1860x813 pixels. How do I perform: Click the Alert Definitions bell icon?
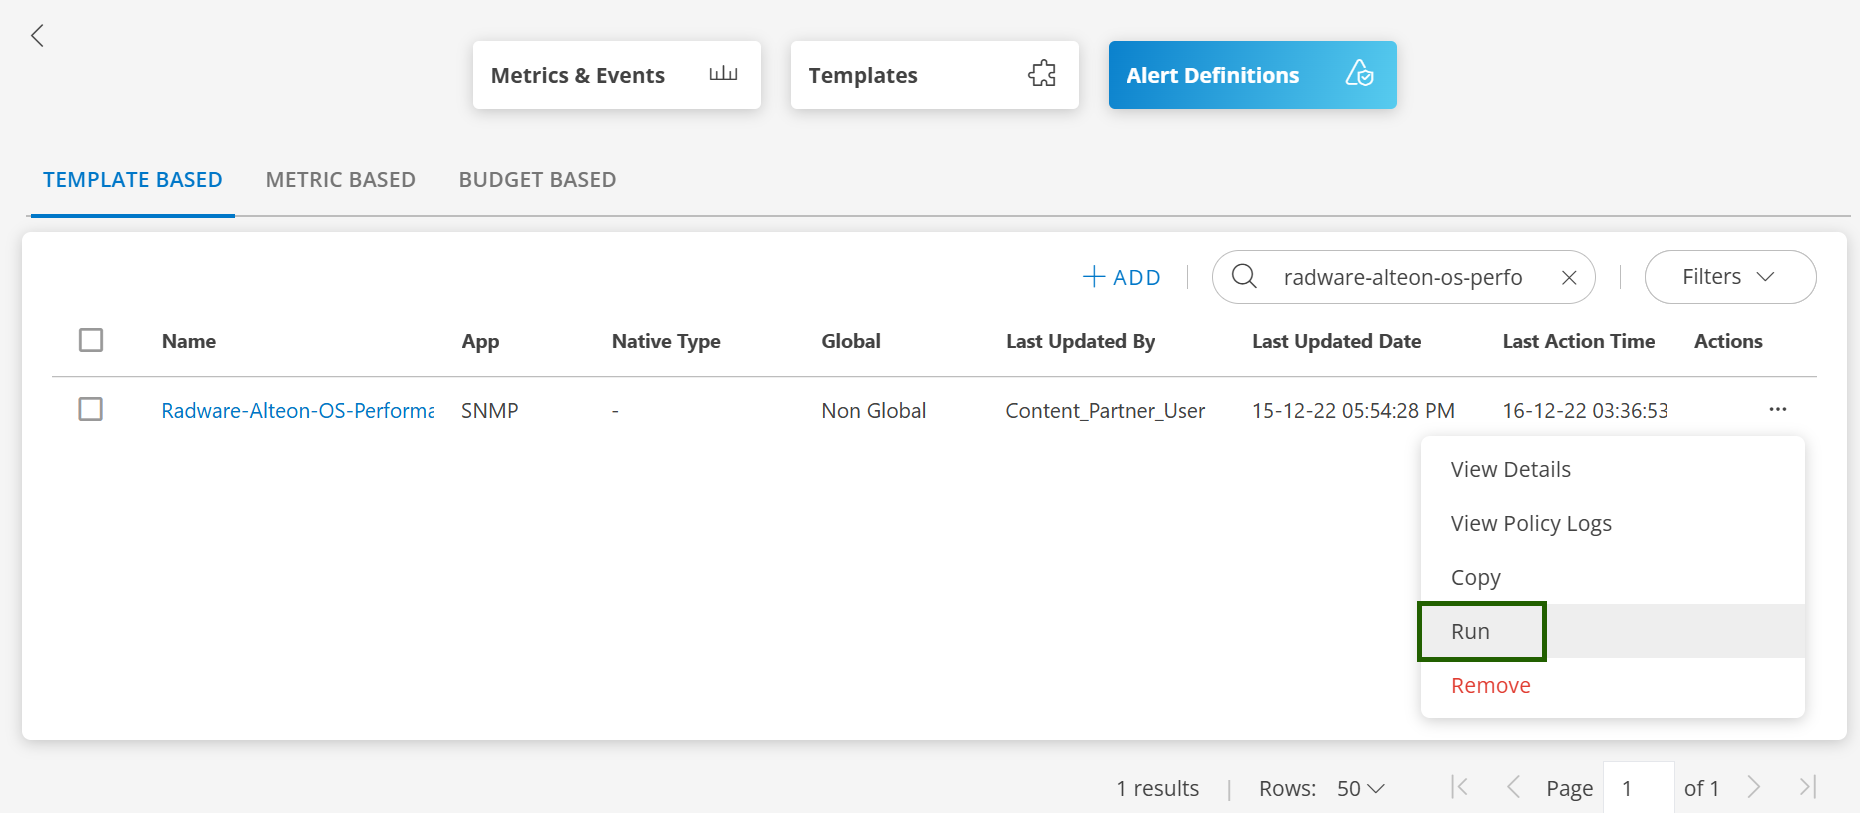click(1359, 74)
